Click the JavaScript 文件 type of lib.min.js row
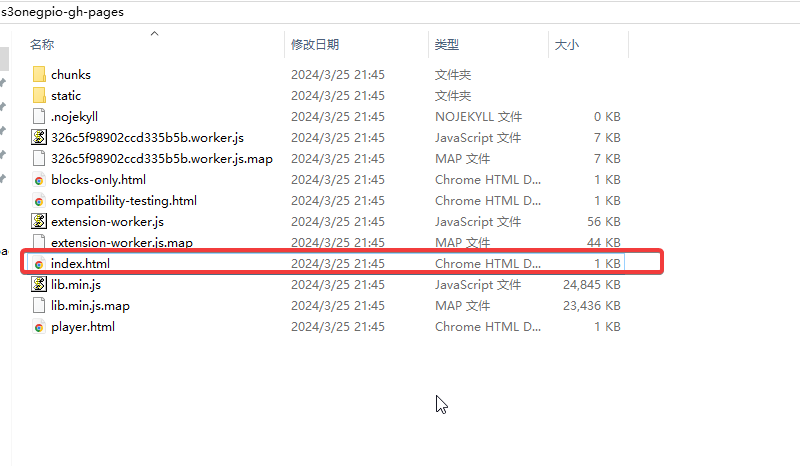 (478, 284)
